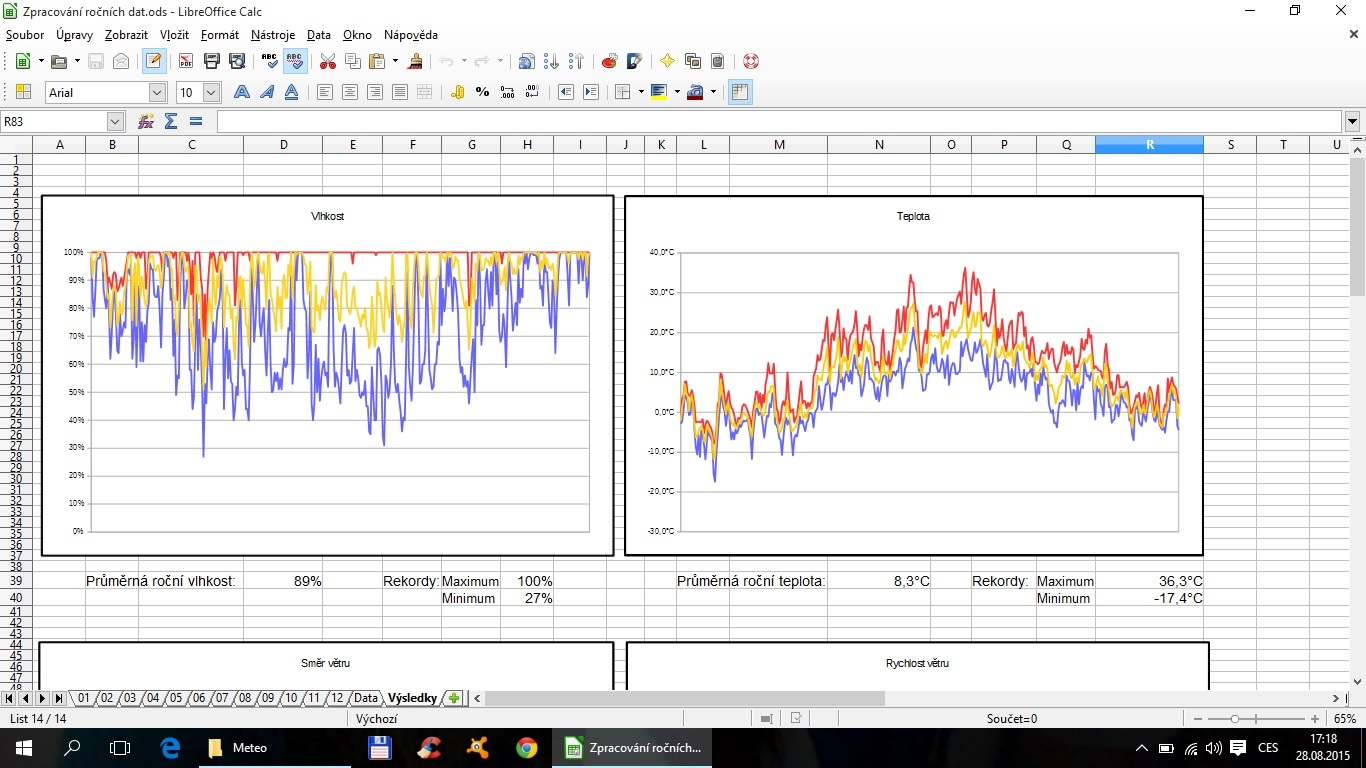Insert a Sum formula
Image resolution: width=1366 pixels, height=768 pixels.
coord(171,121)
